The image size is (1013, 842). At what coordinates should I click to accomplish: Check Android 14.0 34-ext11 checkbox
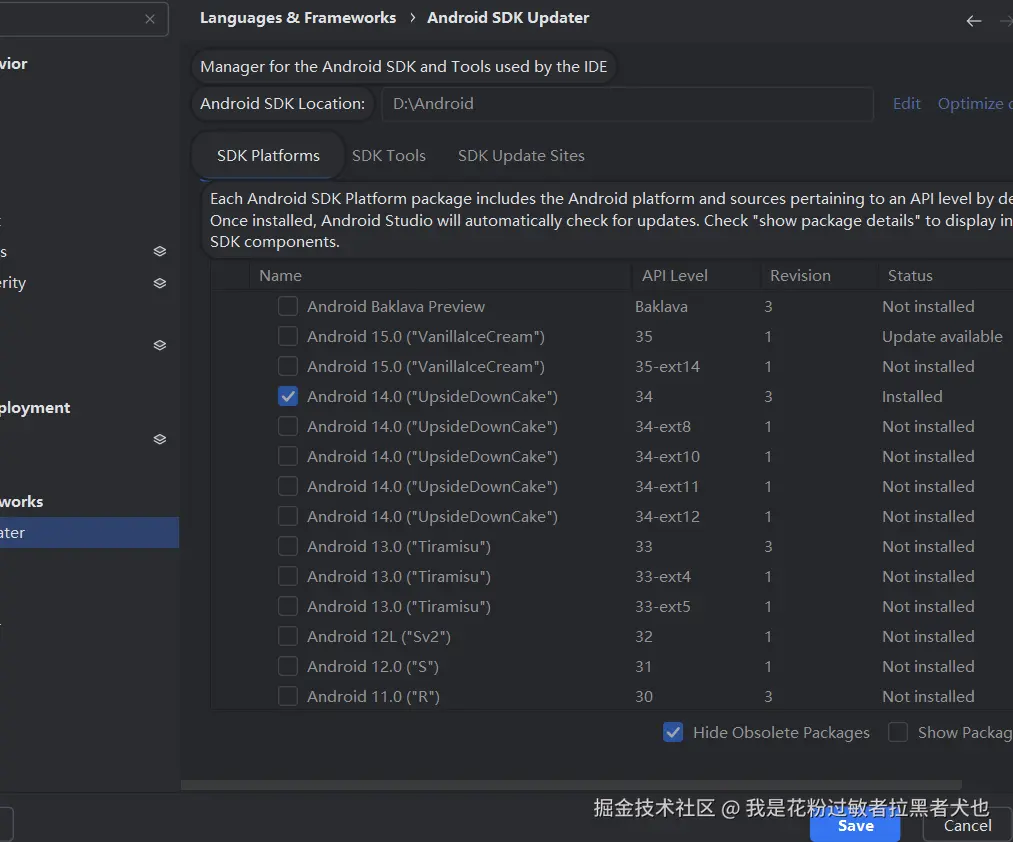click(287, 486)
